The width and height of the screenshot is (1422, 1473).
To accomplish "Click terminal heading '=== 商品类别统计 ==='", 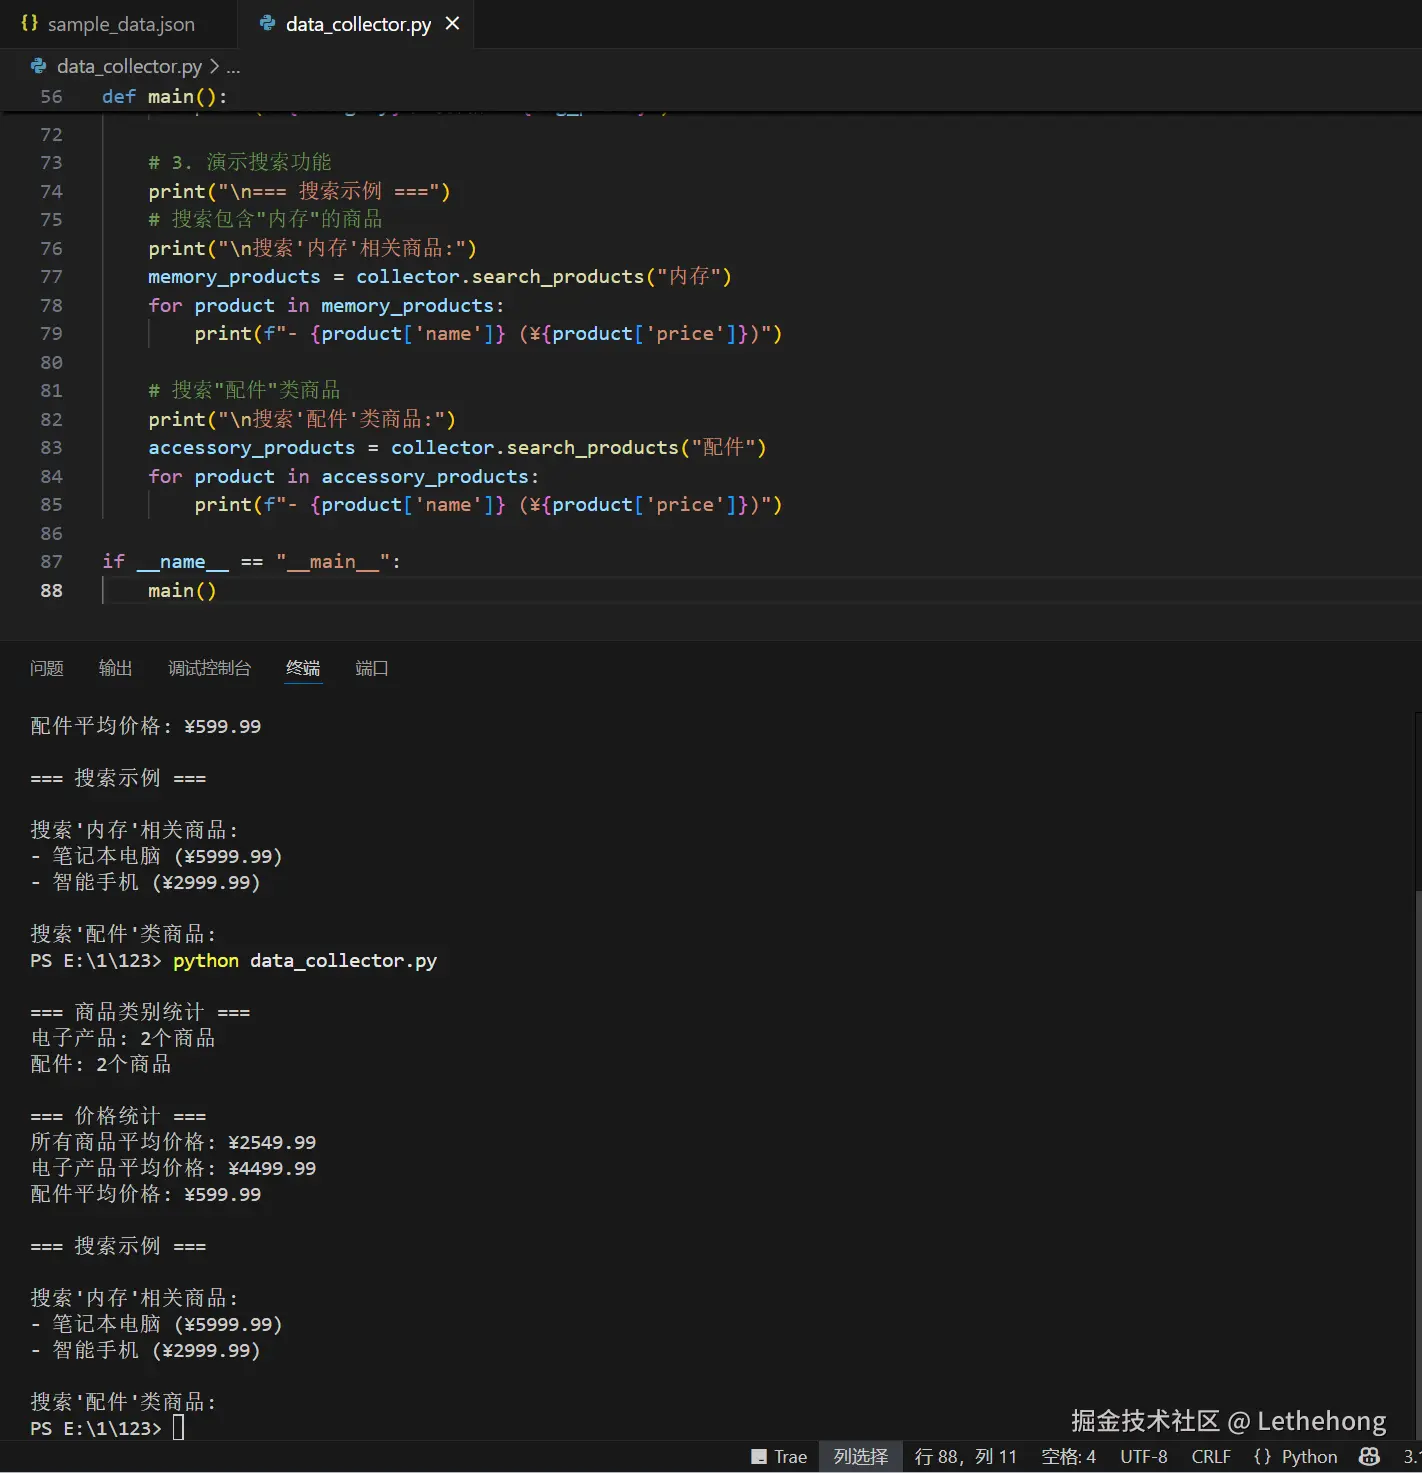I will [140, 1012].
